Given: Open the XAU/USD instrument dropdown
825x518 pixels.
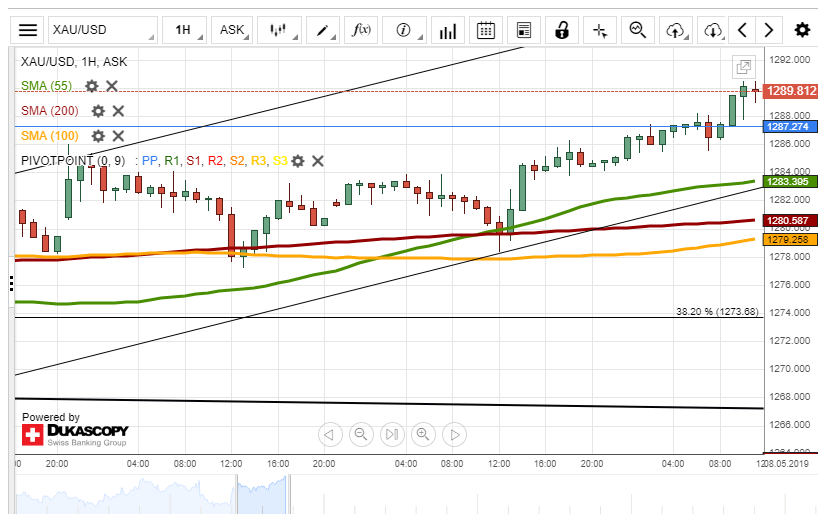Looking at the screenshot, I should click(103, 30).
